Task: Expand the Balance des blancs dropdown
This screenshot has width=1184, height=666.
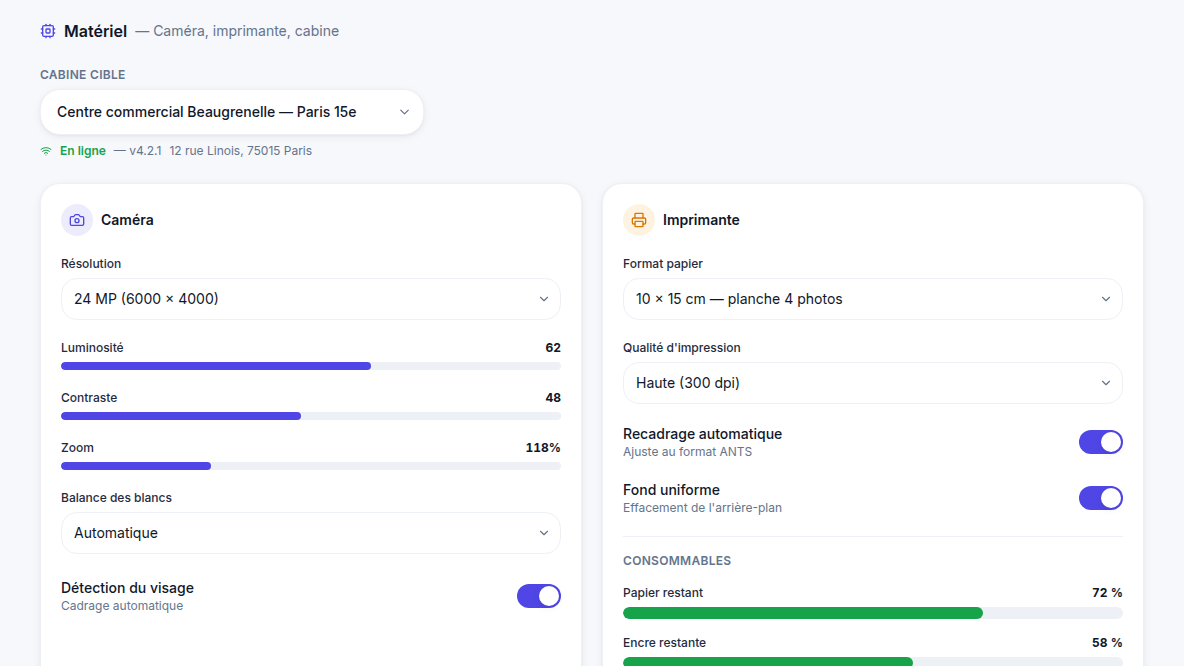Action: tap(310, 533)
